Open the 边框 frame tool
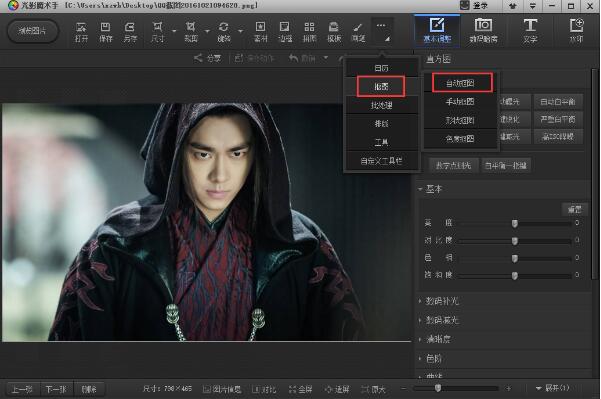The width and height of the screenshot is (601, 399). (x=285, y=31)
